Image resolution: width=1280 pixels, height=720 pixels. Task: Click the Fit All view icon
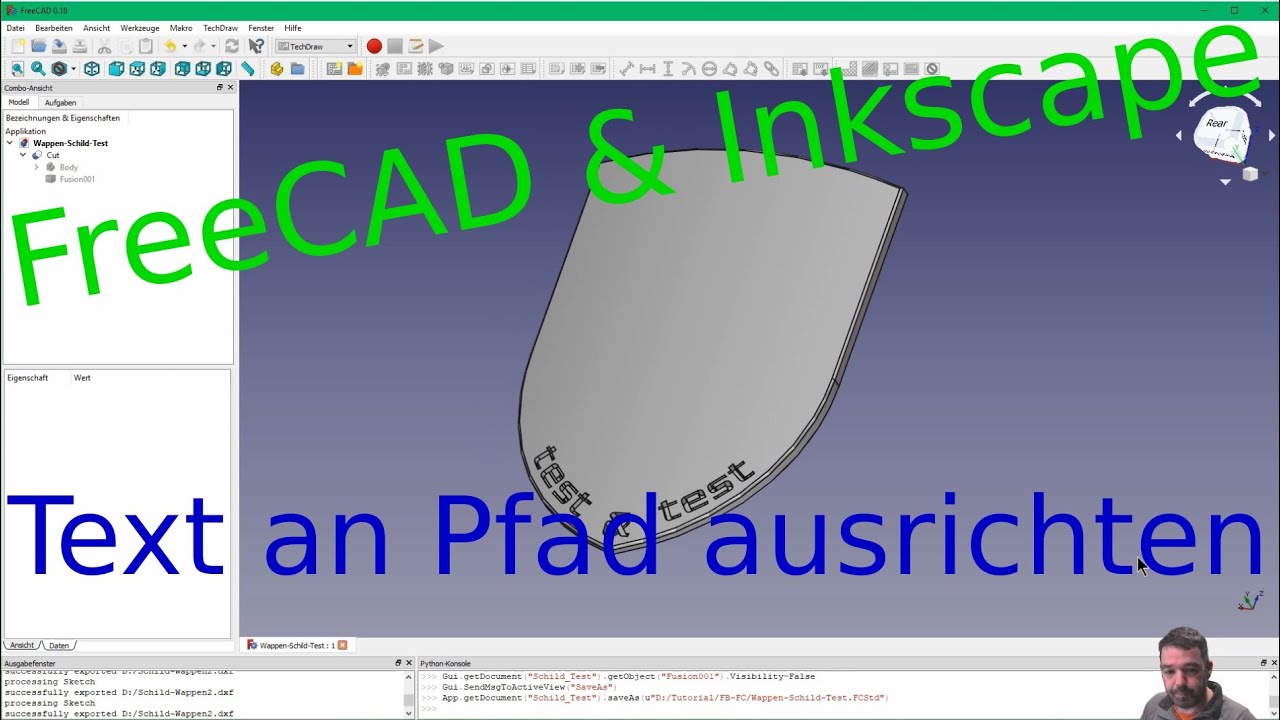(17, 69)
